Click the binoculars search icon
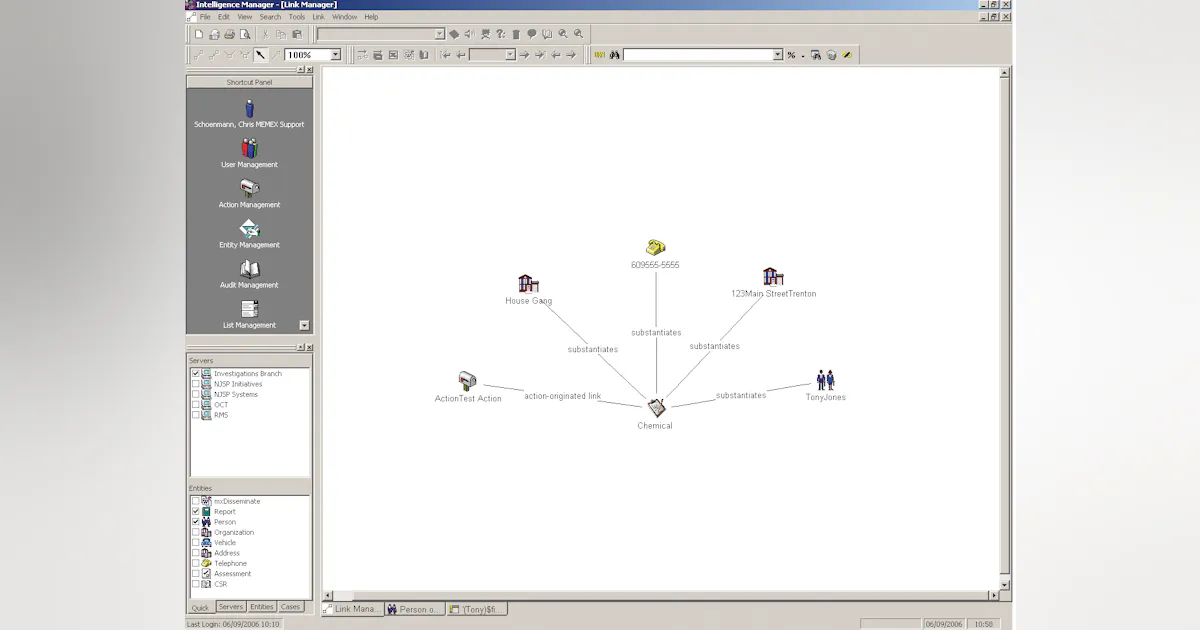Image resolution: width=1200 pixels, height=630 pixels. tap(615, 55)
